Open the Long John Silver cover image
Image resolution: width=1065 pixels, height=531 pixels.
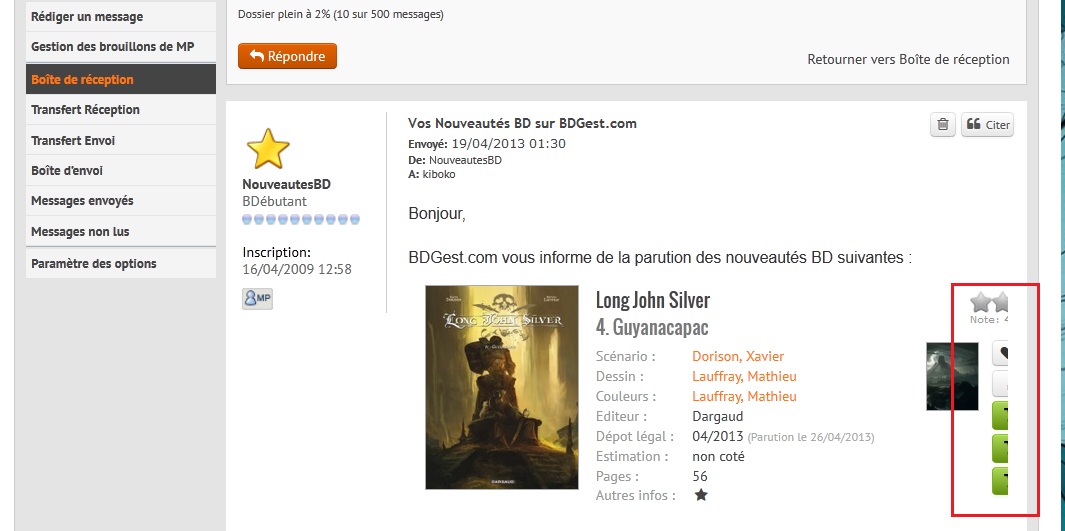[x=502, y=387]
